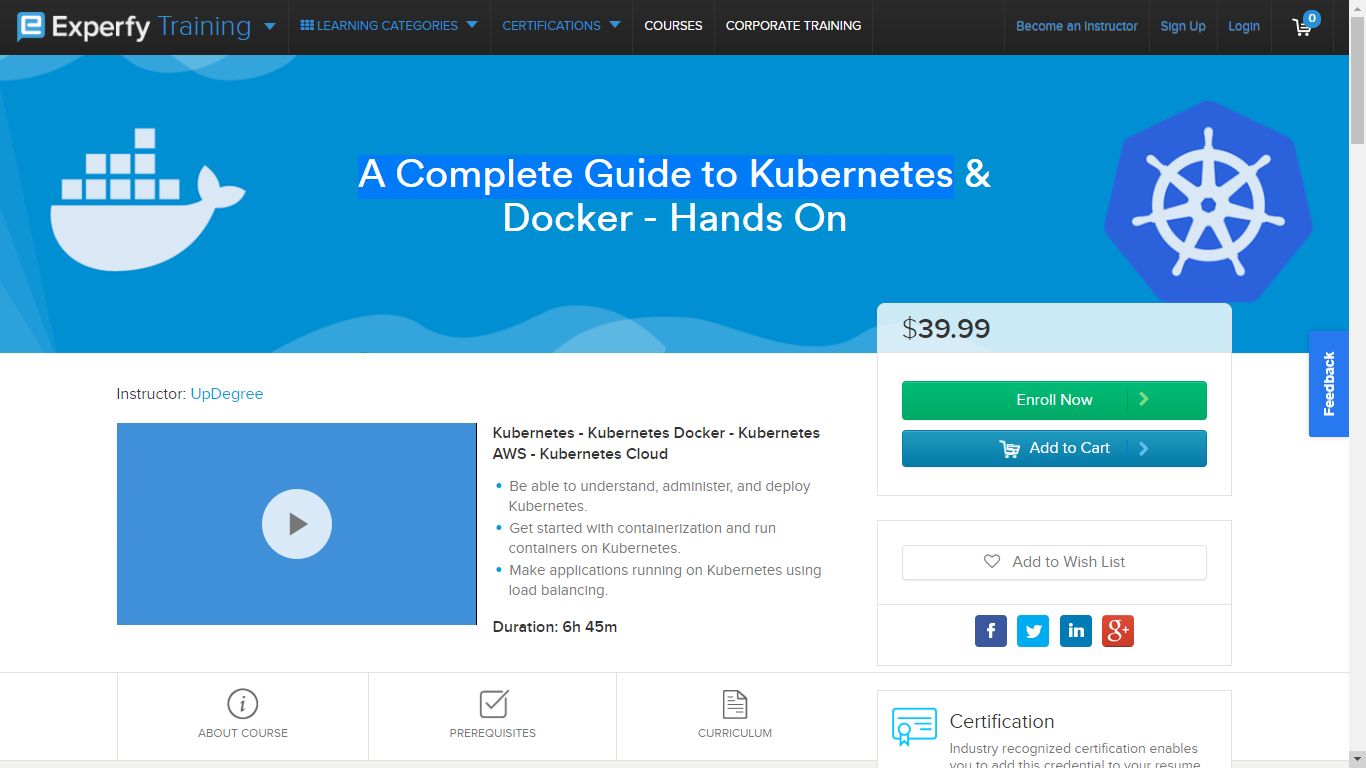Click the About Course info icon
Viewport: 1366px width, 768px height.
[x=243, y=704]
